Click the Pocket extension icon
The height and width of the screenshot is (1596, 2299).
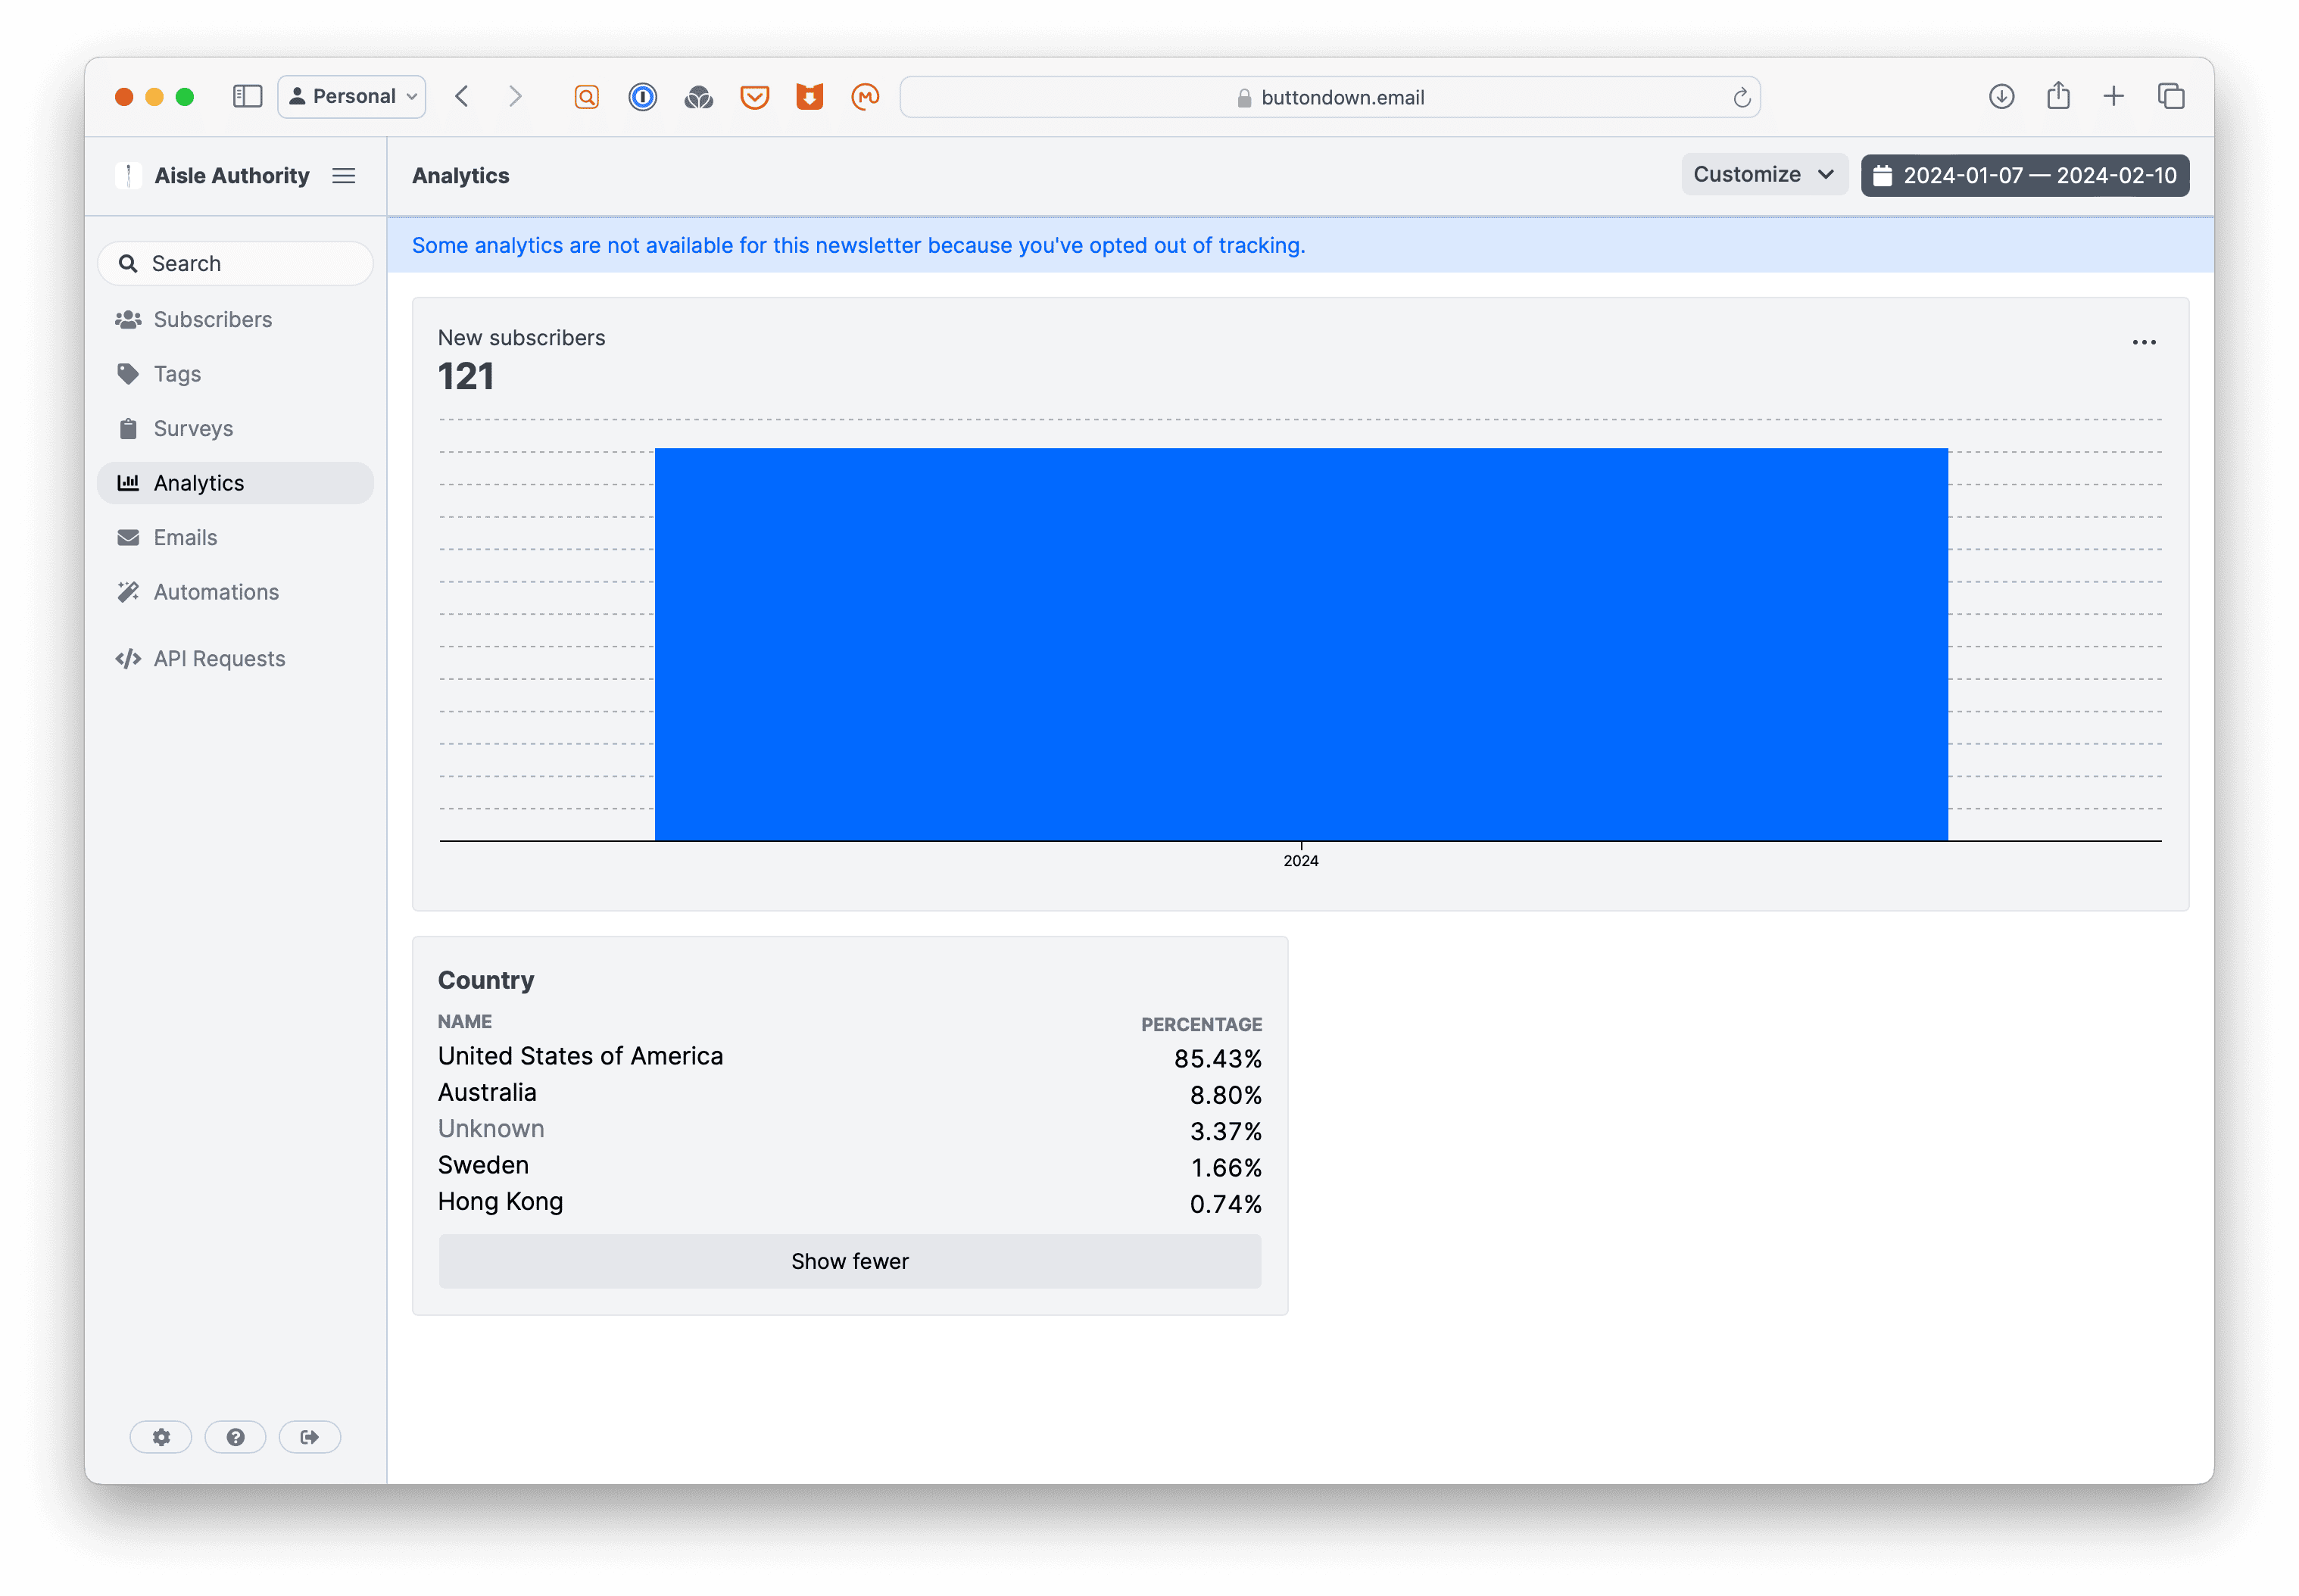[x=754, y=97]
